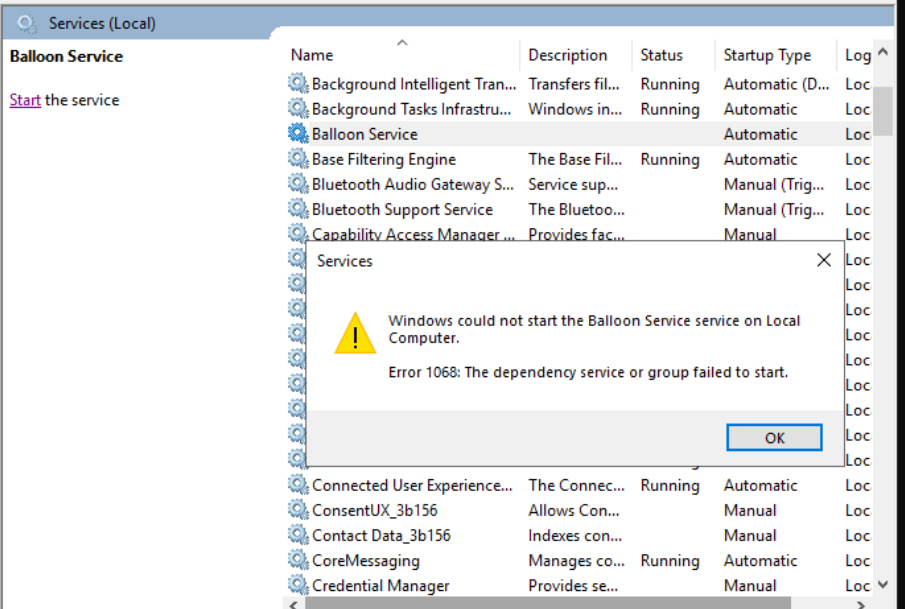Click the Balloon Service gear icon
This screenshot has height=609, width=905.
point(298,134)
